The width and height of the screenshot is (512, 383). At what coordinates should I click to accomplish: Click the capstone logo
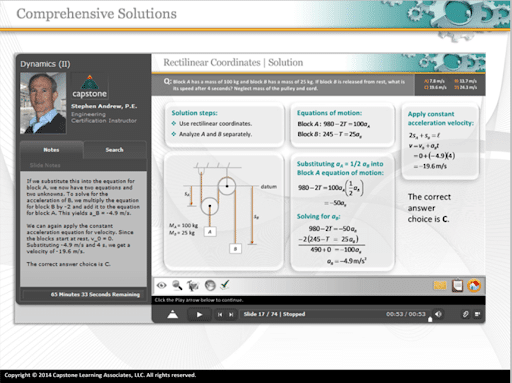pos(89,87)
